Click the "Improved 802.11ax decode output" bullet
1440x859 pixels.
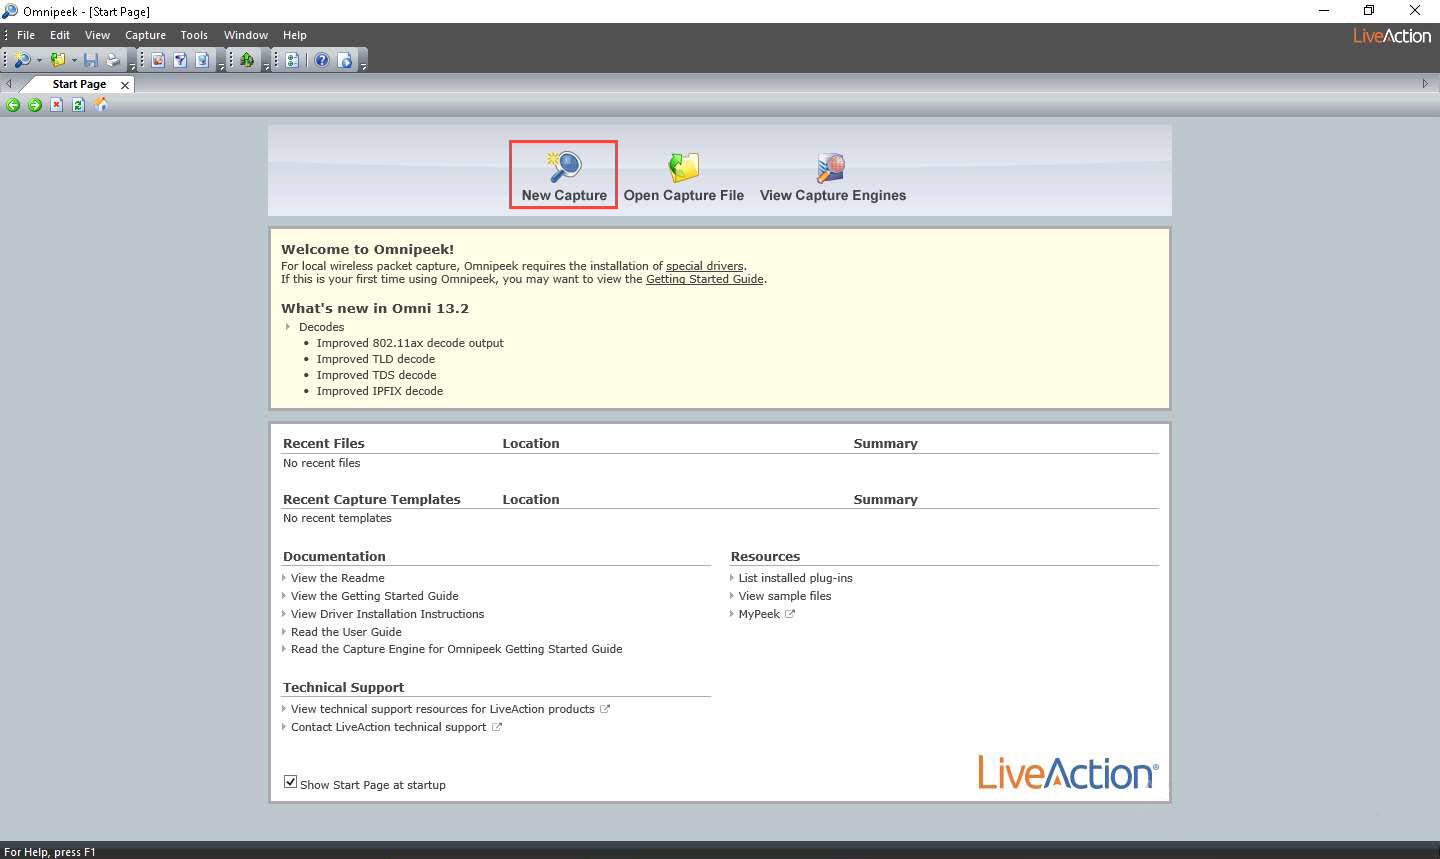[x=410, y=343]
